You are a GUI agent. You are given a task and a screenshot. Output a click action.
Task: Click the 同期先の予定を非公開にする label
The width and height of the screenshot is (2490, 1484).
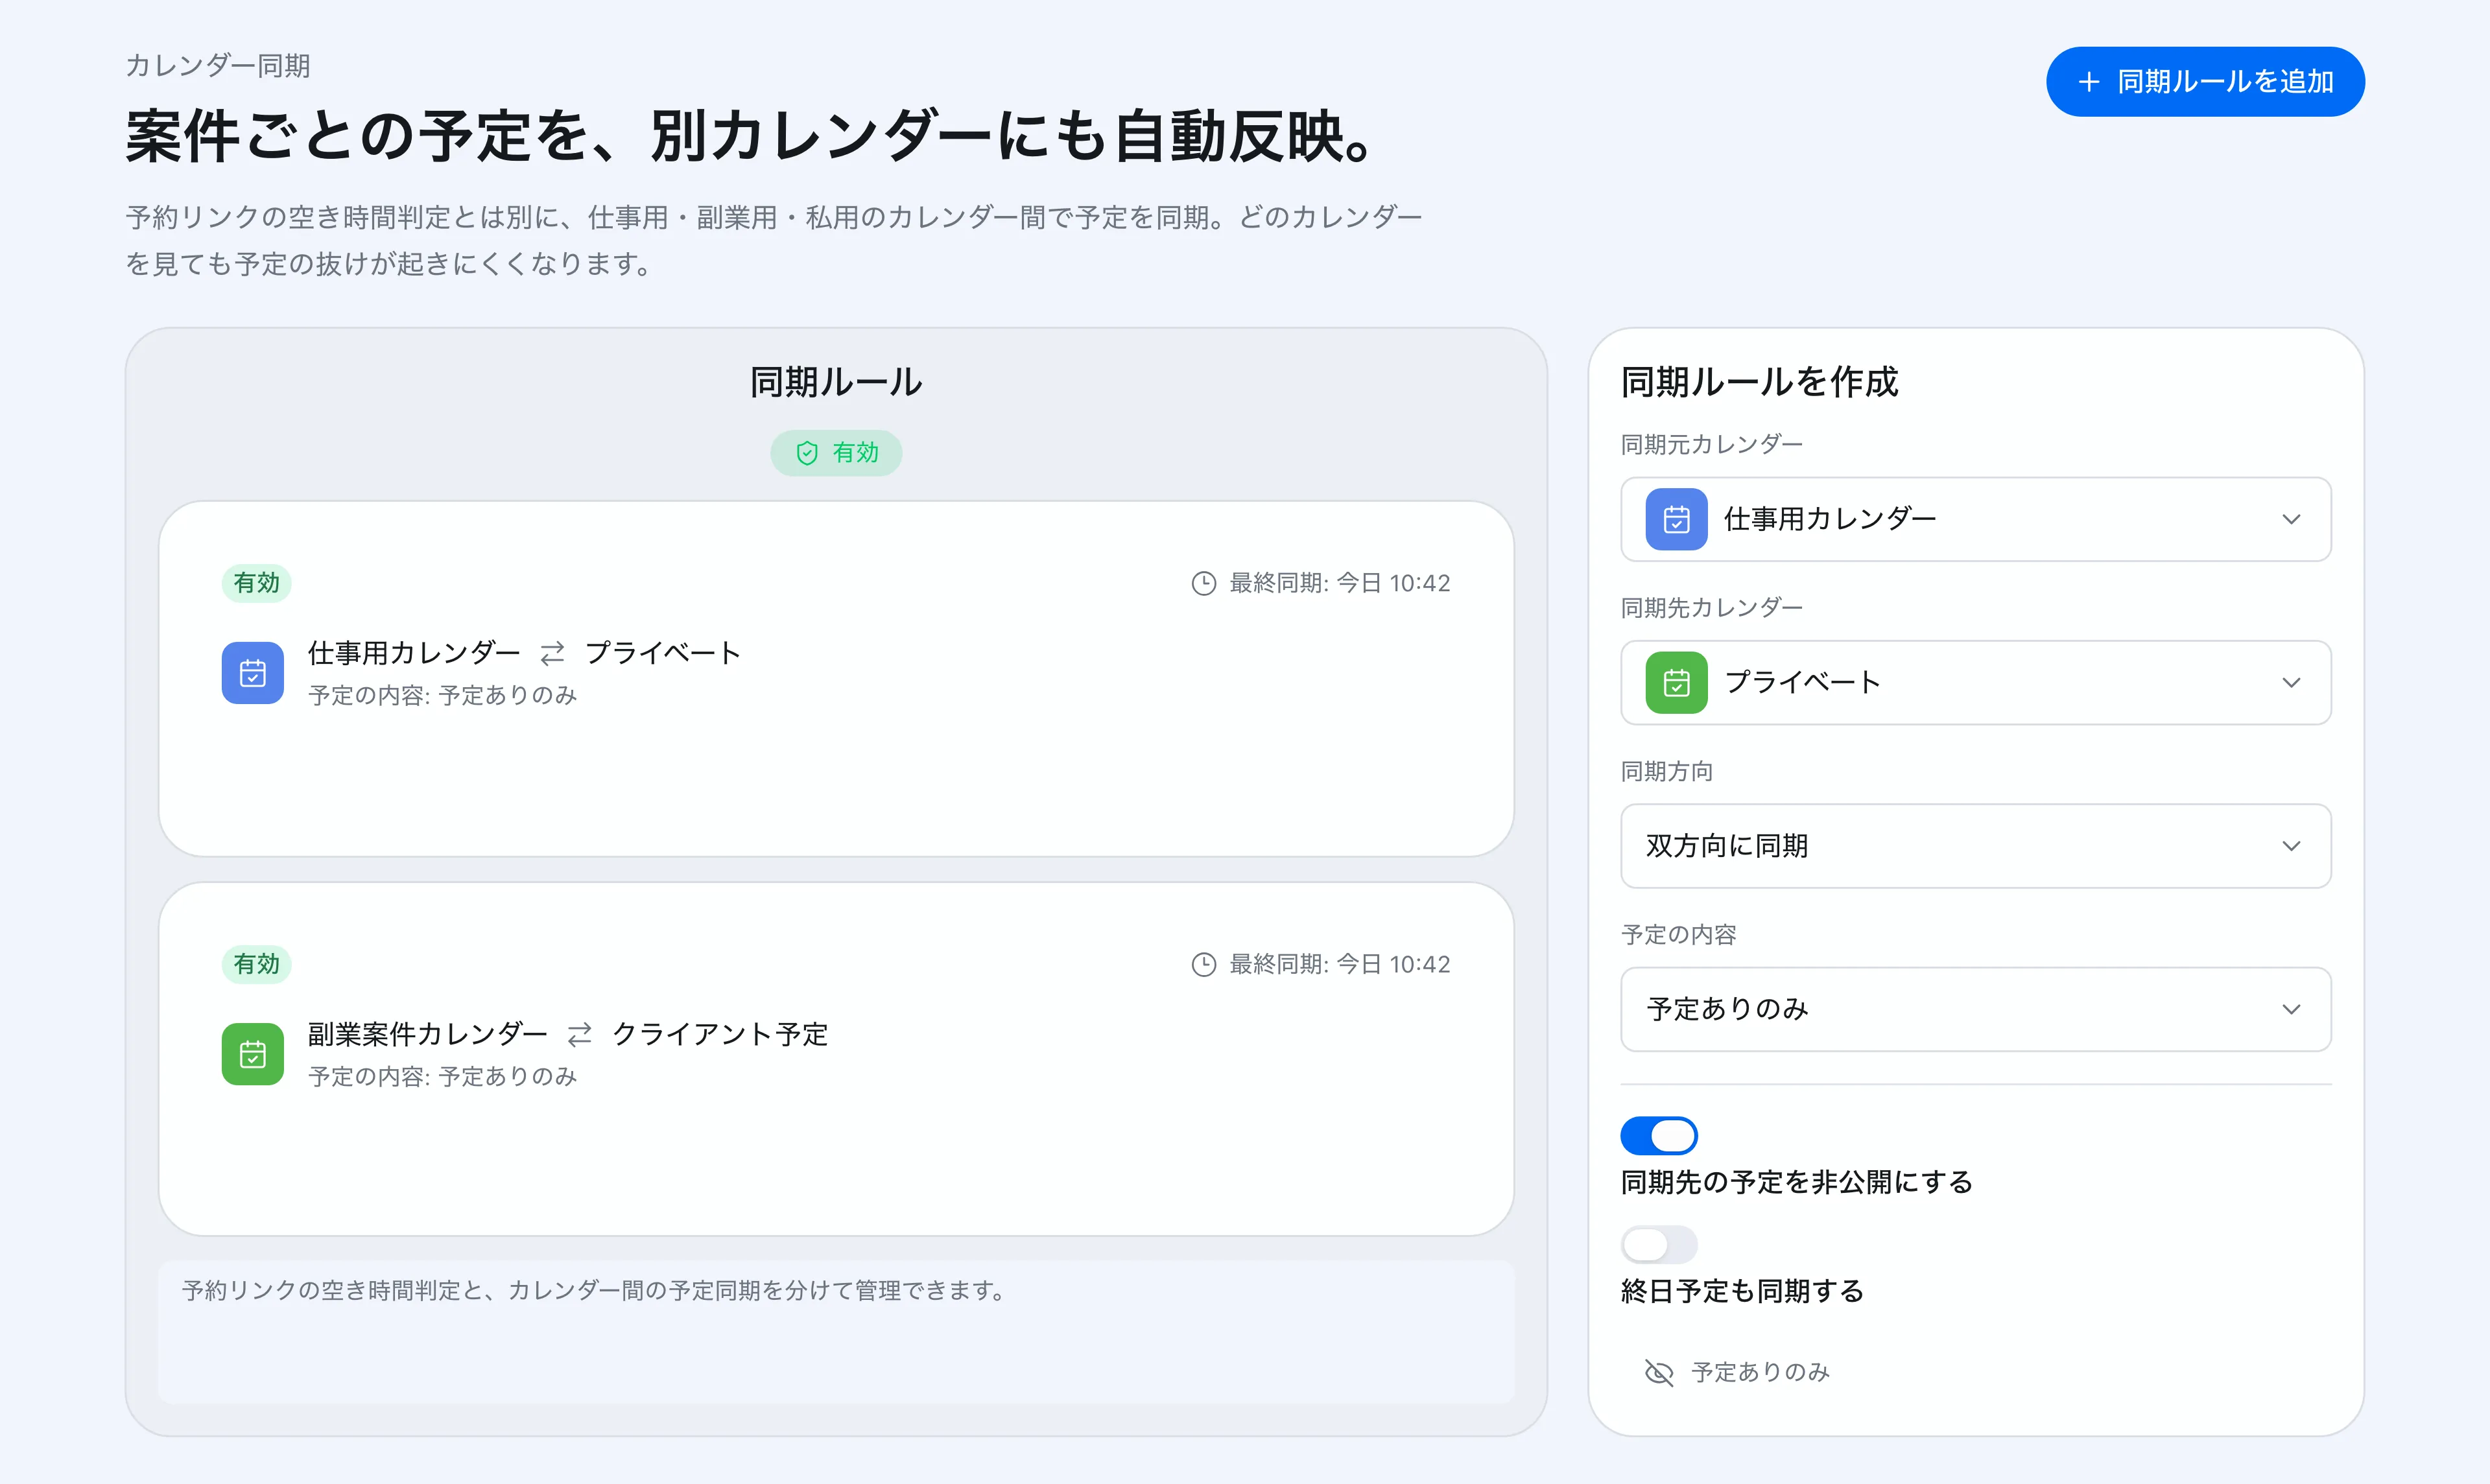pyautogui.click(x=1796, y=1182)
